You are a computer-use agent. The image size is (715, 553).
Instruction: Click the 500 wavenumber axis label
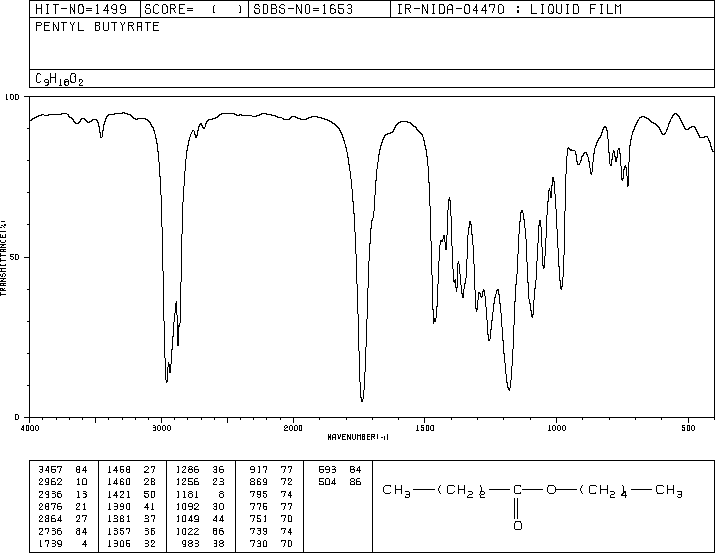pyautogui.click(x=688, y=428)
